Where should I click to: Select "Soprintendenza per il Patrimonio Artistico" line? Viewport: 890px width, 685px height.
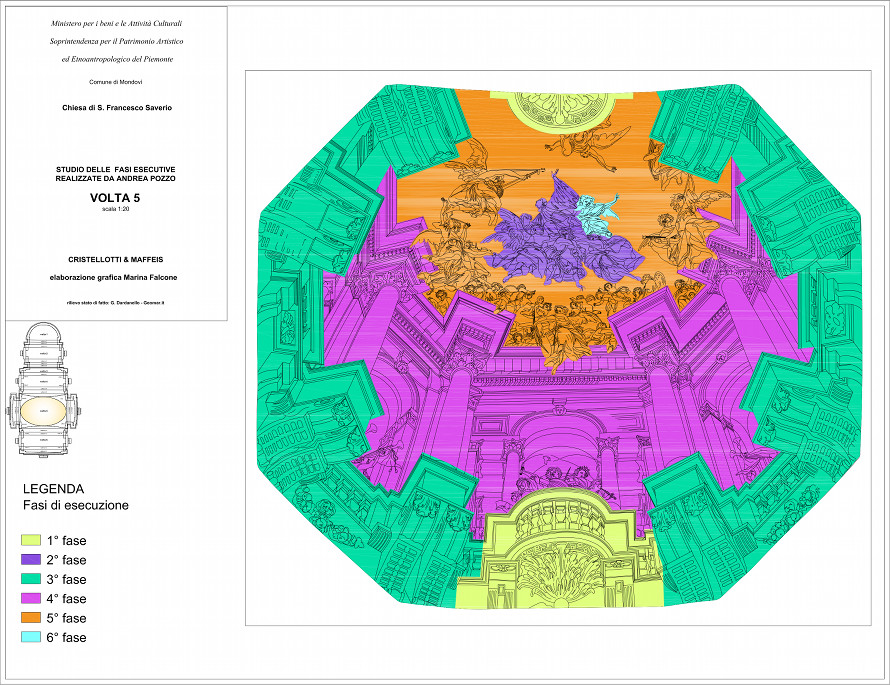[116, 41]
